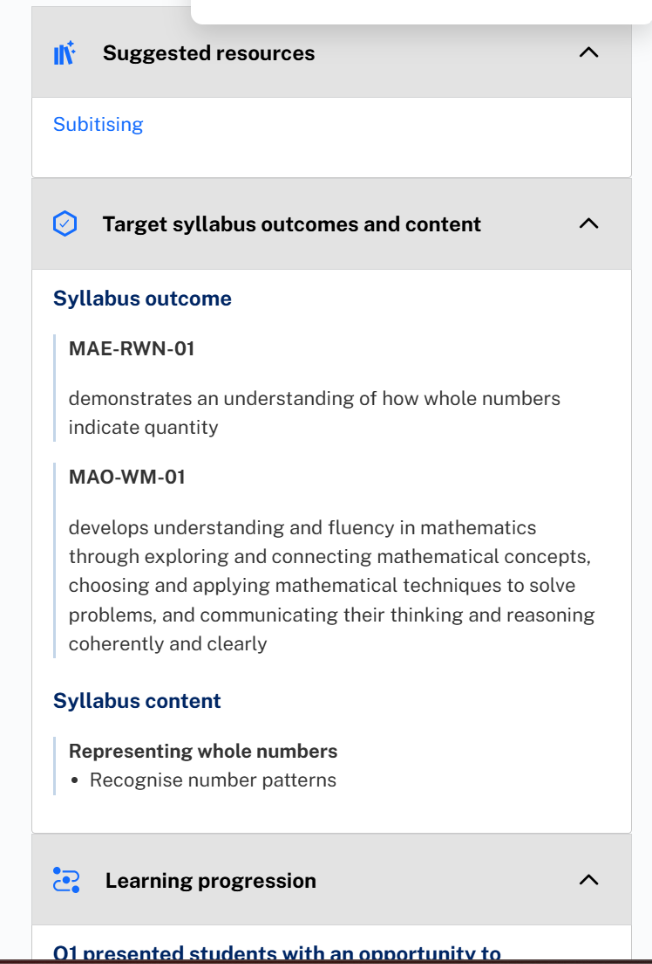Click the MAO-WM-01 outcome code
Image resolution: width=652 pixels, height=964 pixels.
(127, 477)
